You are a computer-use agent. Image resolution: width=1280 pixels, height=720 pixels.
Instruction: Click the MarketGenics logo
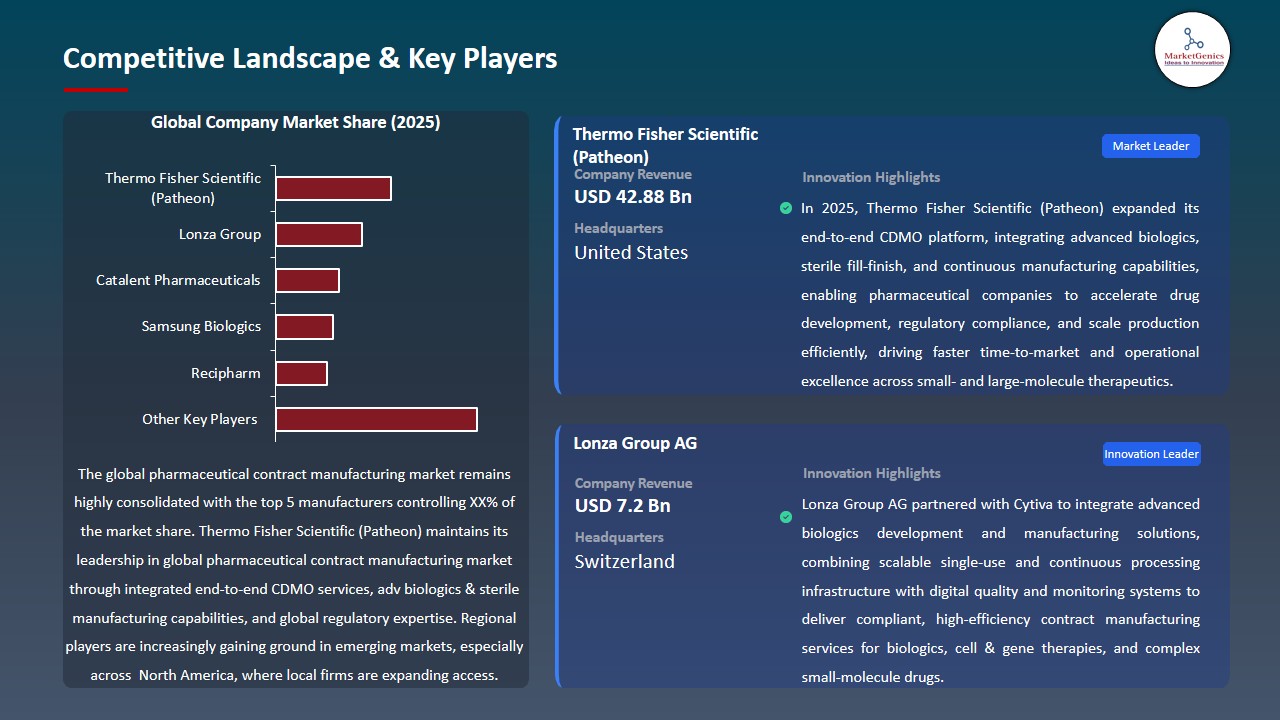tap(1192, 49)
